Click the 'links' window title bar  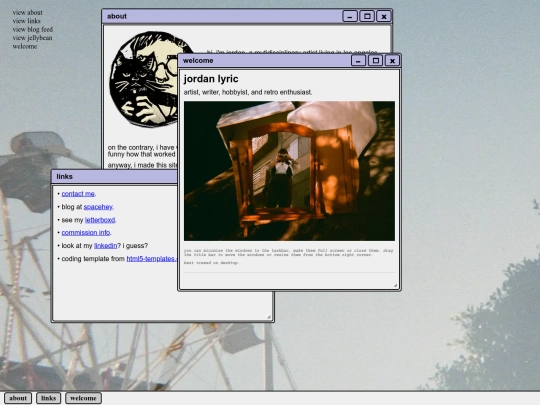[114, 177]
